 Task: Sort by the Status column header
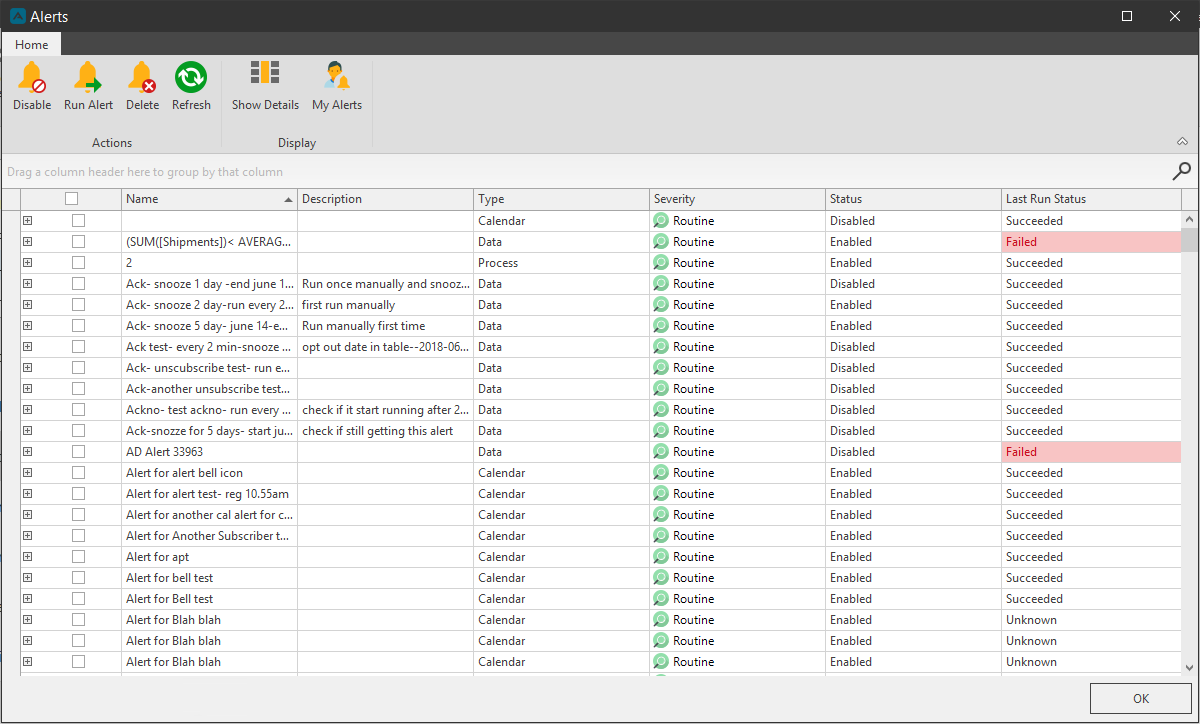[914, 199]
